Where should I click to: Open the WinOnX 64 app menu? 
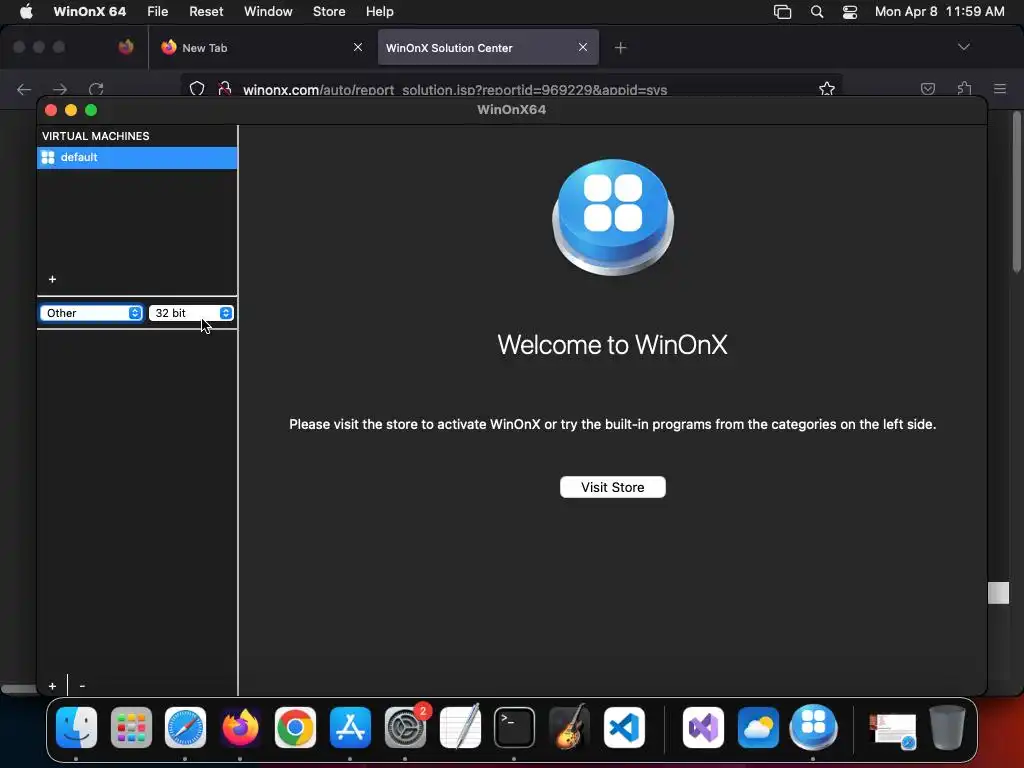[89, 12]
